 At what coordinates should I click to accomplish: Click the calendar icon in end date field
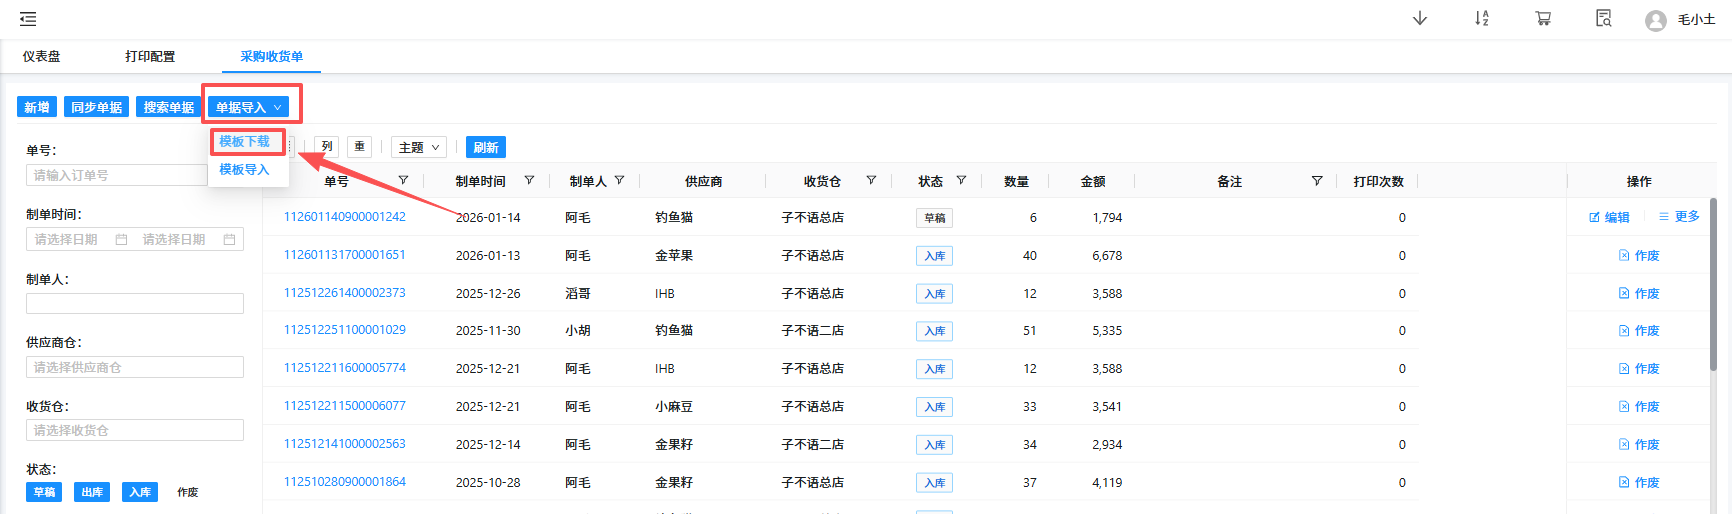(x=229, y=240)
